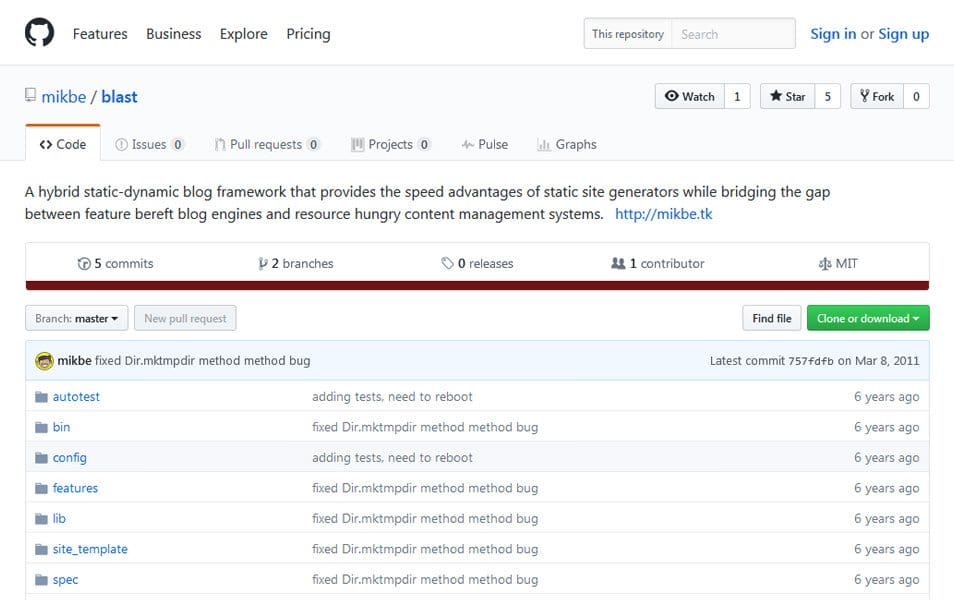The height and width of the screenshot is (600, 954).
Task: Open autotest row commit message 'adding tests'
Action: pos(392,397)
